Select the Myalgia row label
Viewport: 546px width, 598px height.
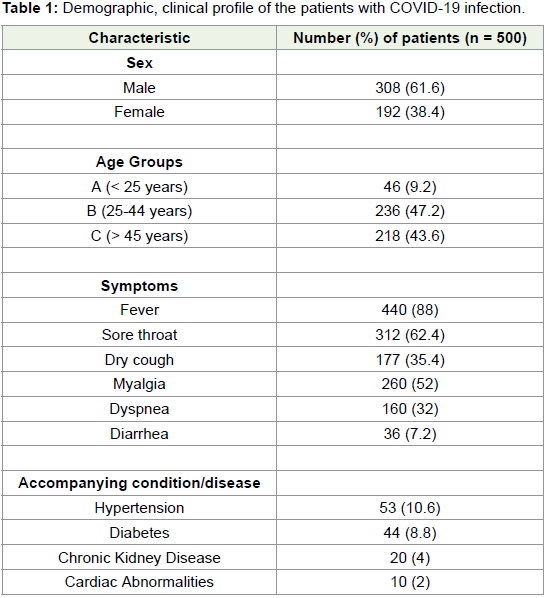pos(139,384)
